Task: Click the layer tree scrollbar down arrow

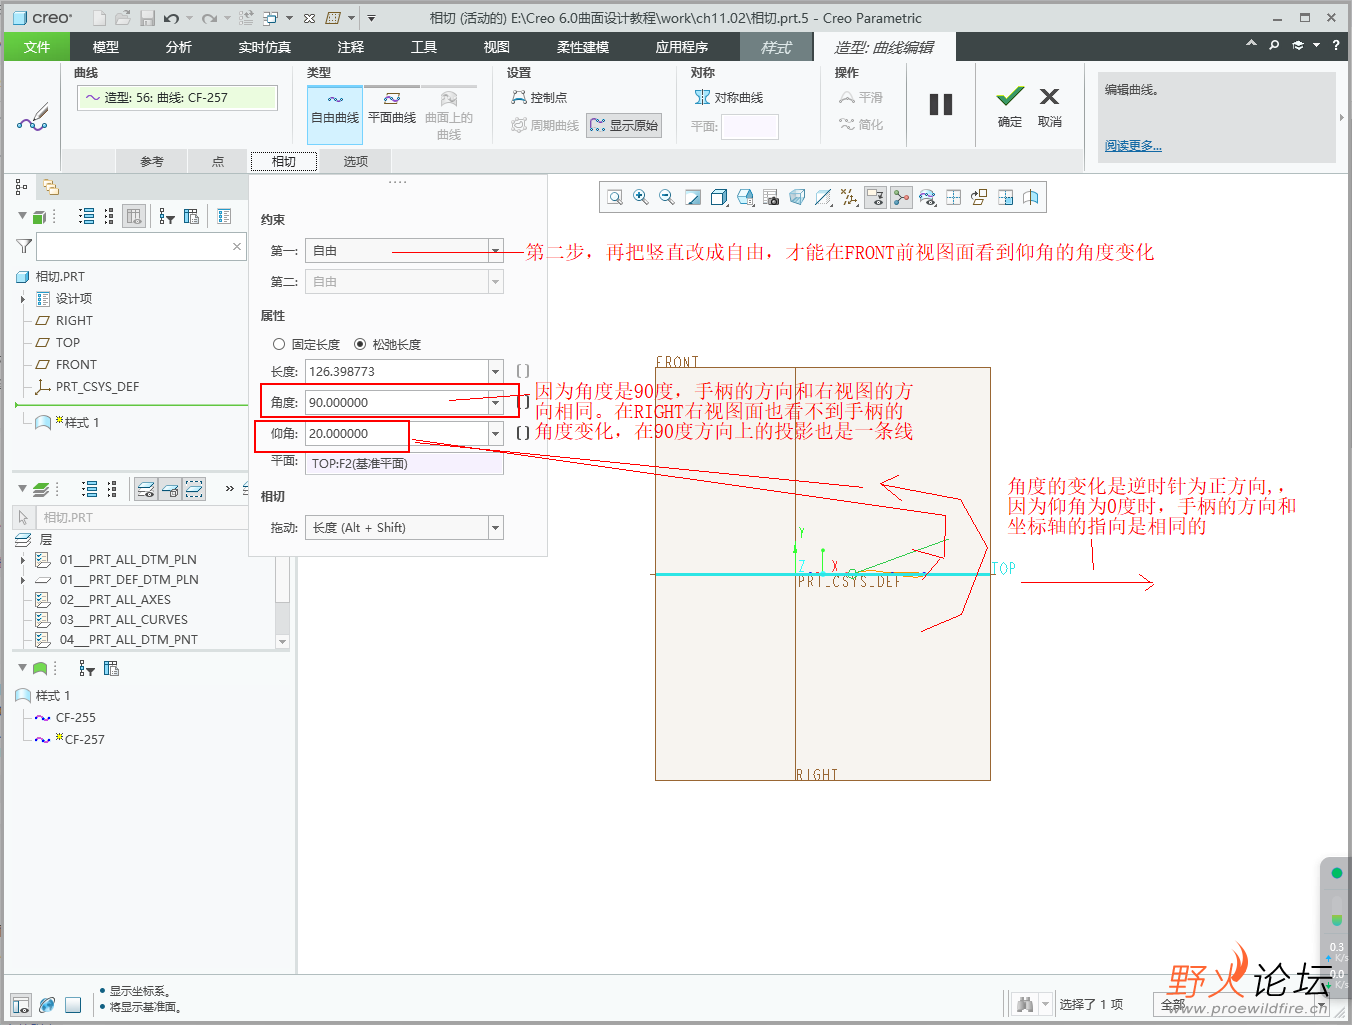Action: [282, 642]
